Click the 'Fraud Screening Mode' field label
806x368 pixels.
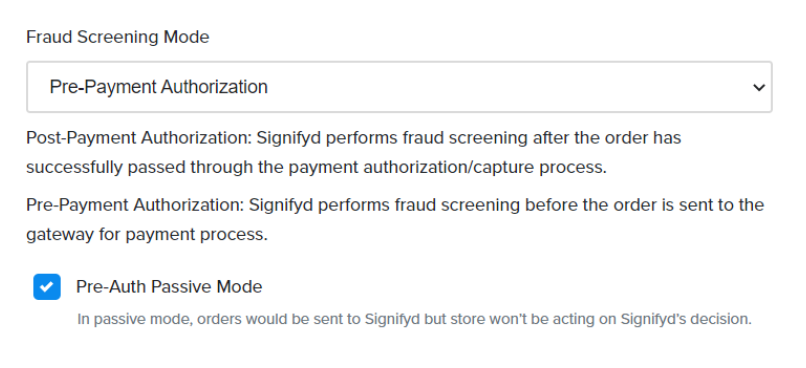click(x=118, y=37)
